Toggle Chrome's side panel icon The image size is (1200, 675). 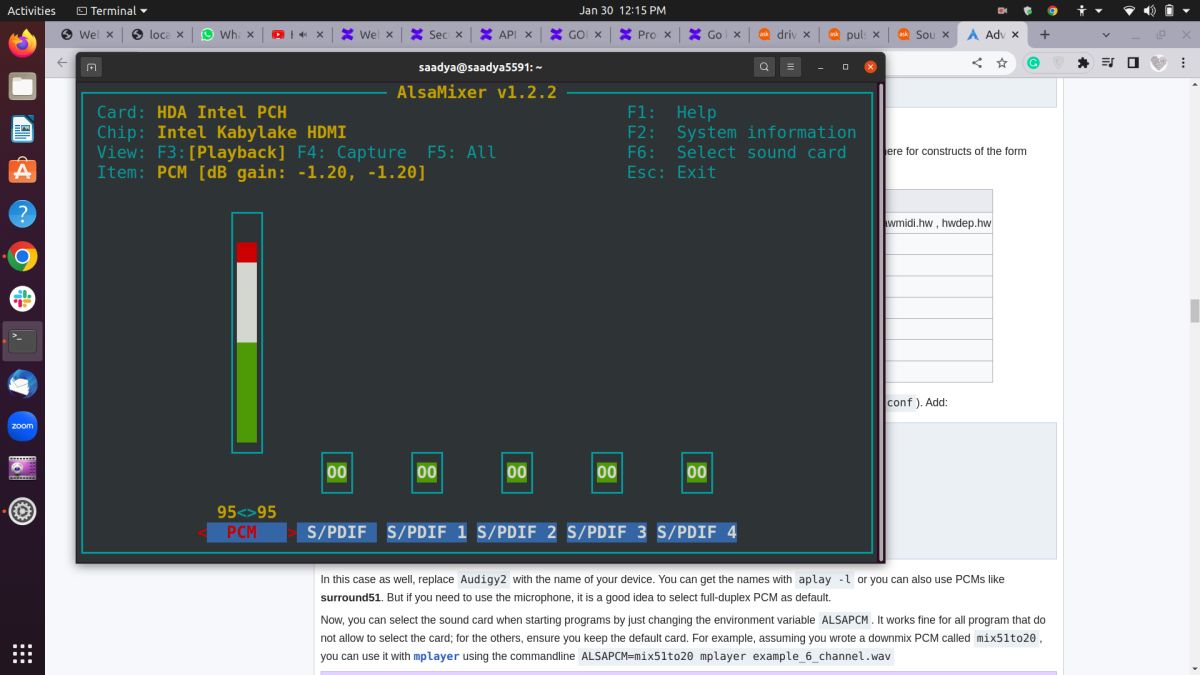[x=1133, y=62]
